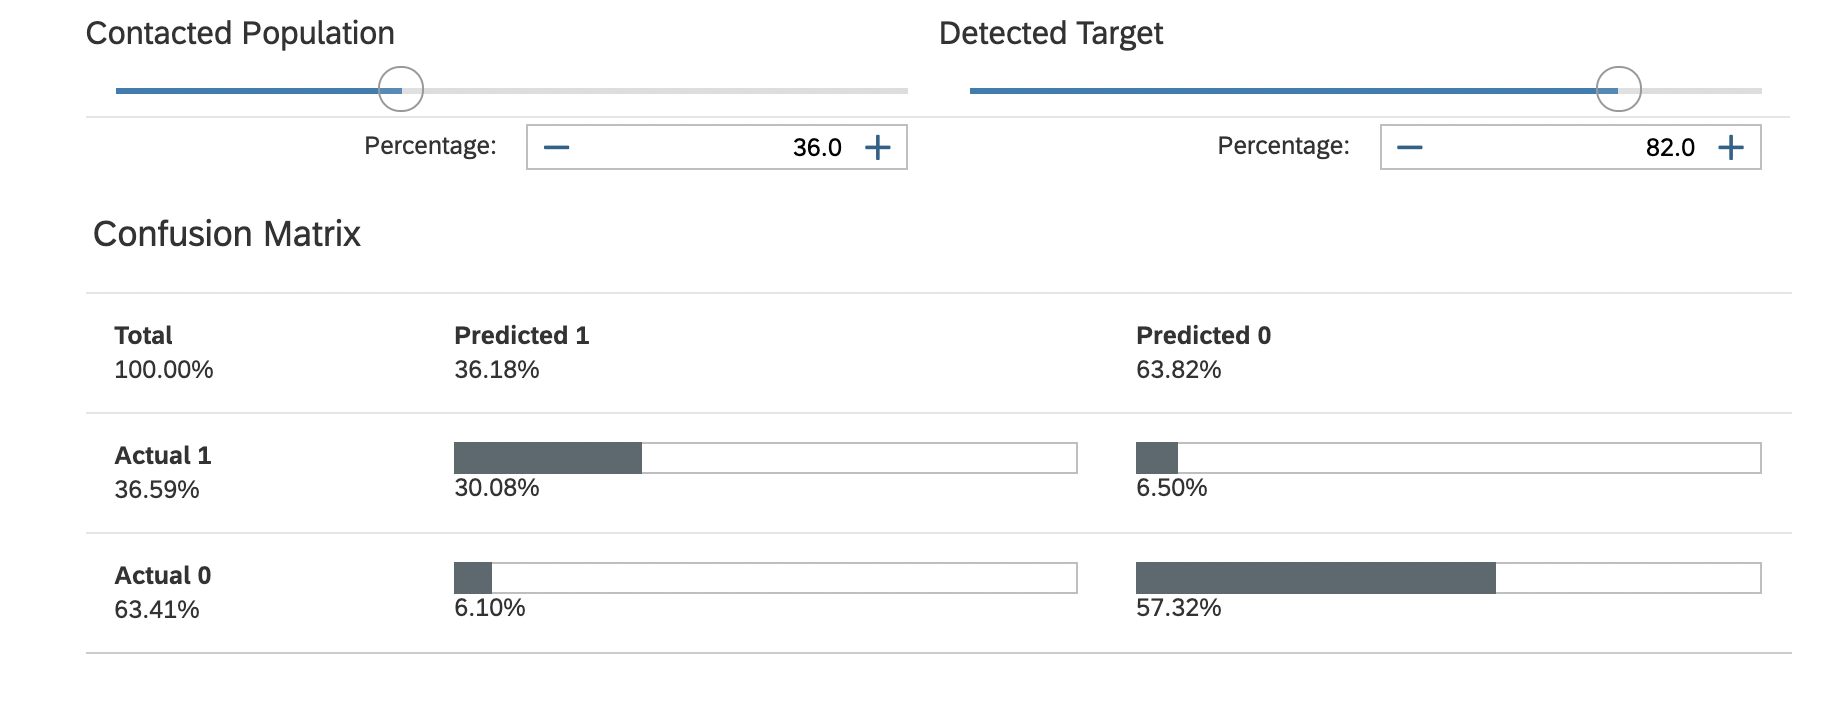This screenshot has width=1848, height=728.
Task: Click the Predicted 0 column header
Action: [x=1203, y=336]
